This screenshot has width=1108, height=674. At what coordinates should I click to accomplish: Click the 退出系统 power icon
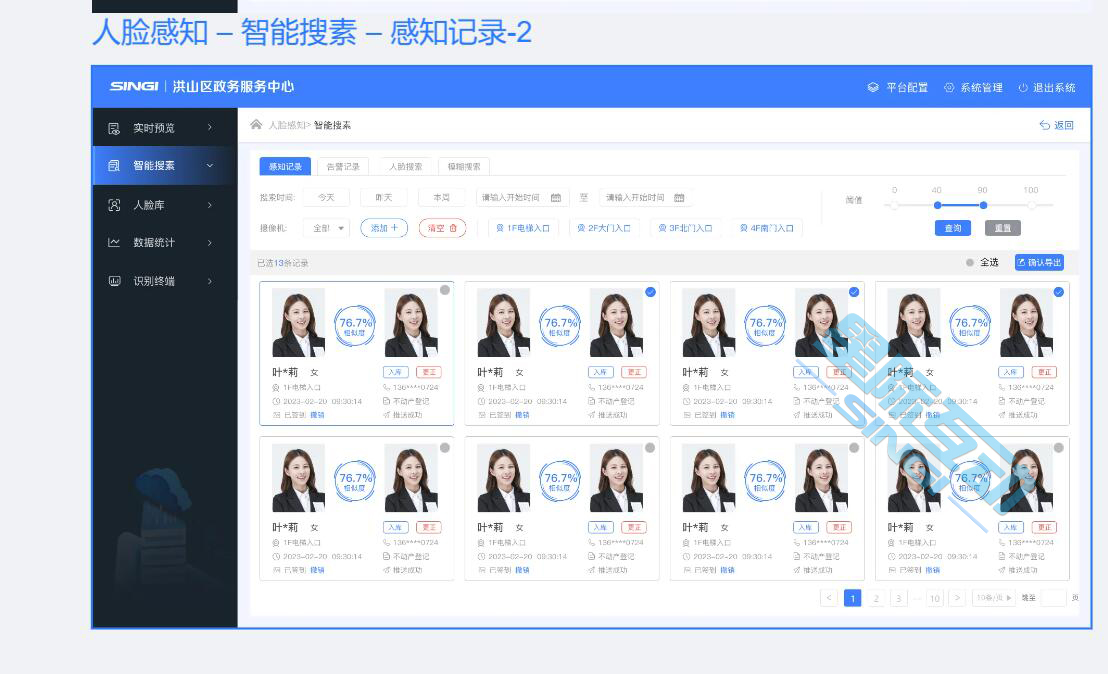tap(1022, 88)
